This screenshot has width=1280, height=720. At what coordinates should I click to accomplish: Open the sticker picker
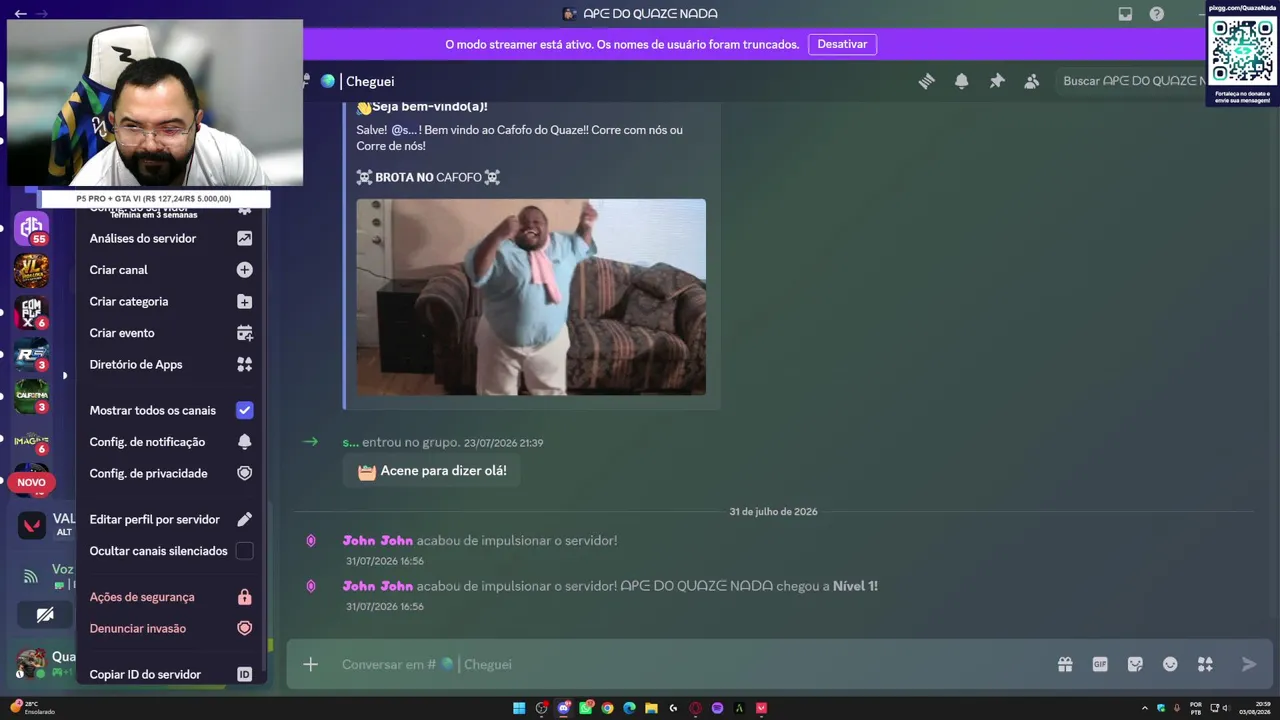[x=1135, y=664]
